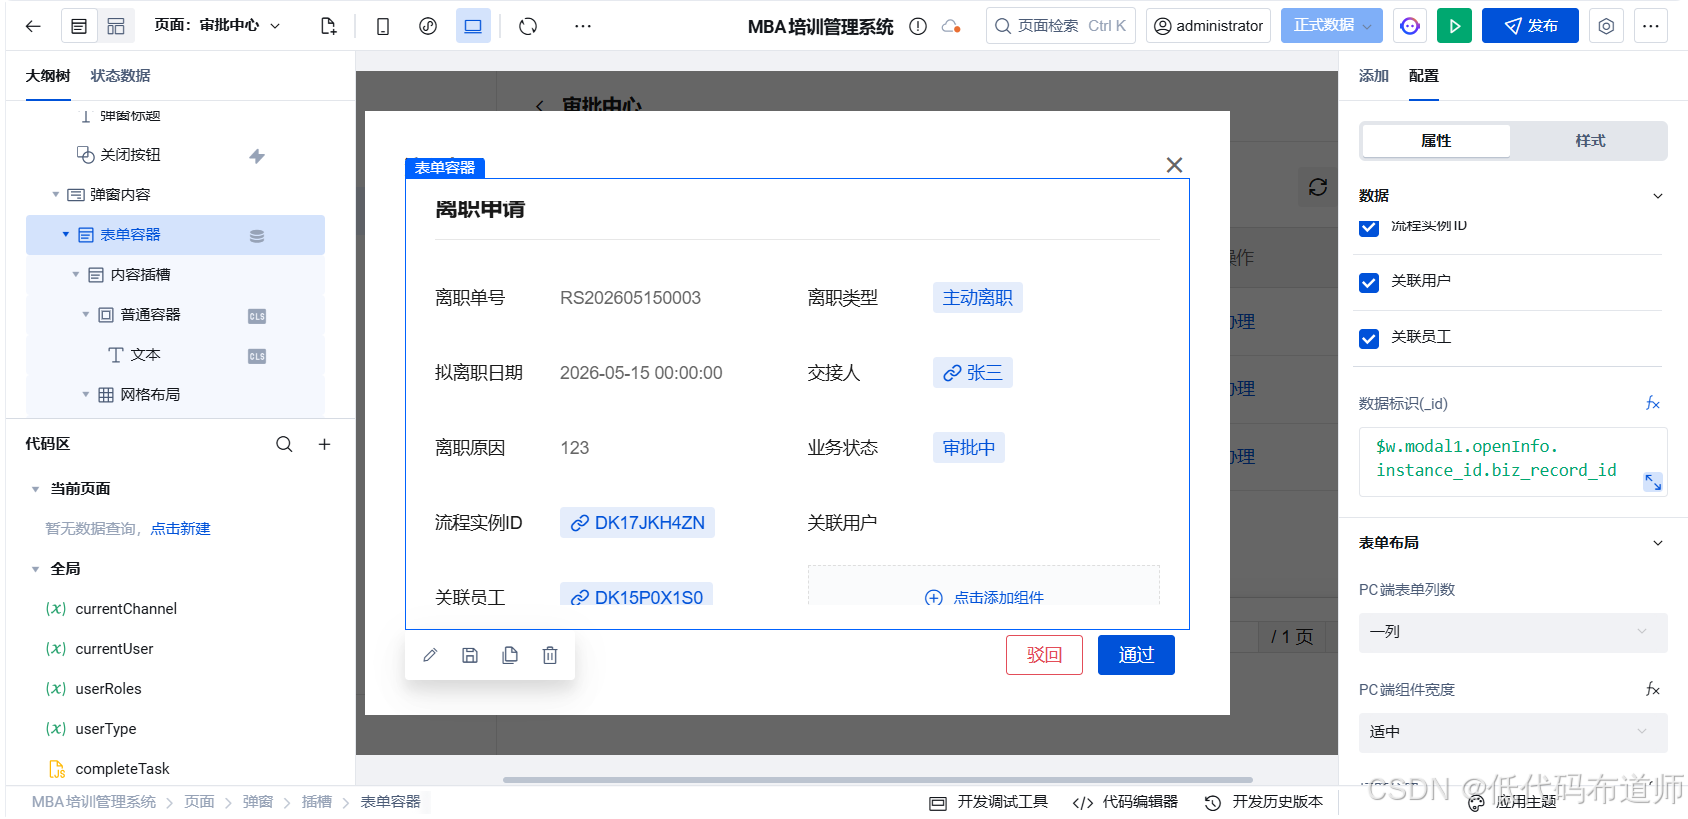The image size is (1688, 819).
Task: Click the info icon next to MBA培训管理系统
Action: pyautogui.click(x=918, y=26)
